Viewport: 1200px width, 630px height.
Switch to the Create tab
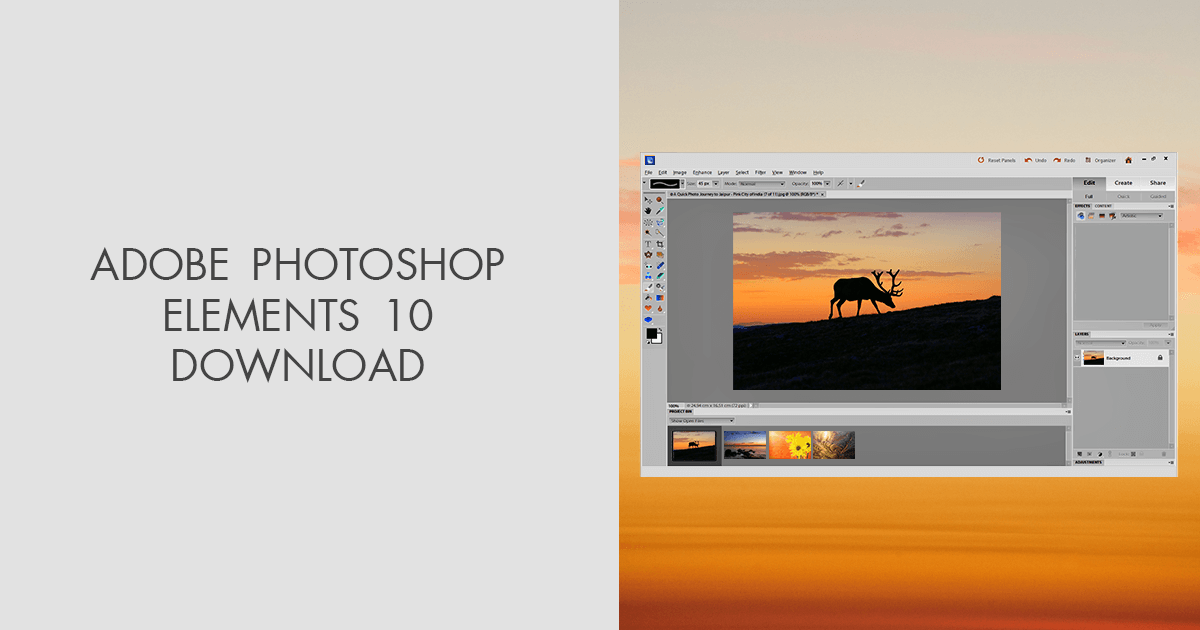(1122, 182)
